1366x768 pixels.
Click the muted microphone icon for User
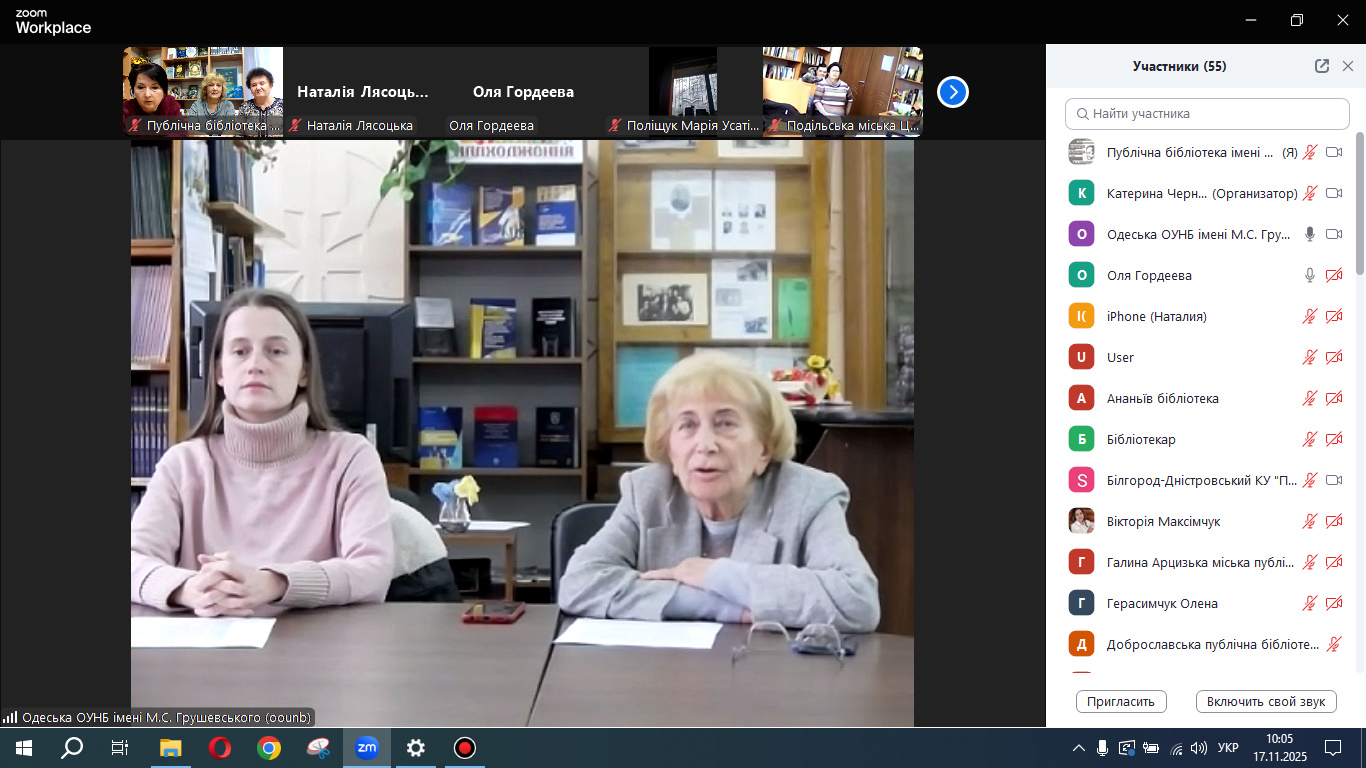coord(1309,357)
